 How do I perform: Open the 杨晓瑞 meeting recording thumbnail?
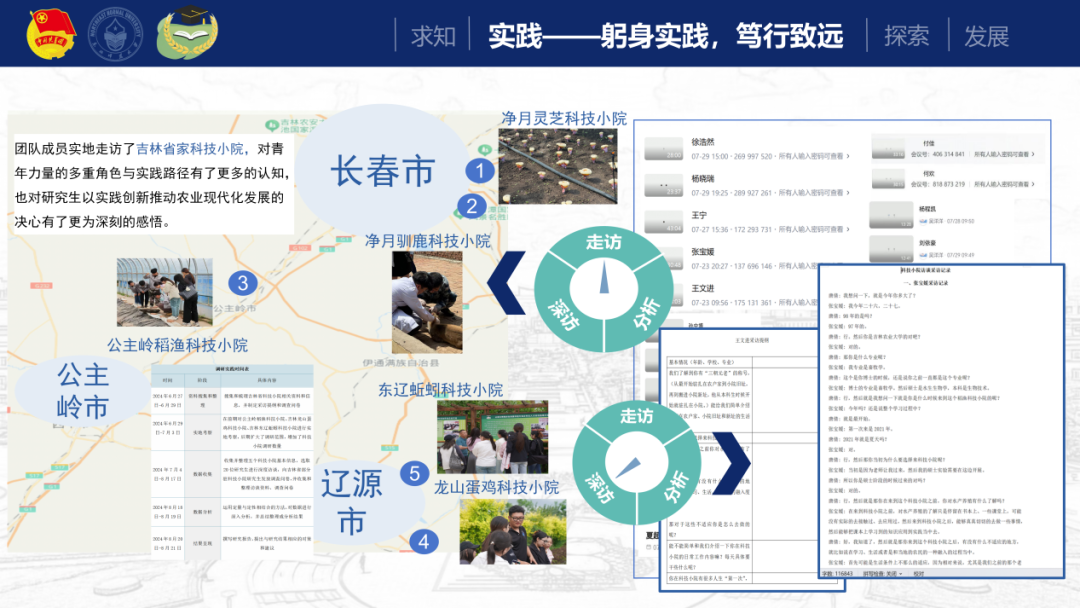point(662,186)
